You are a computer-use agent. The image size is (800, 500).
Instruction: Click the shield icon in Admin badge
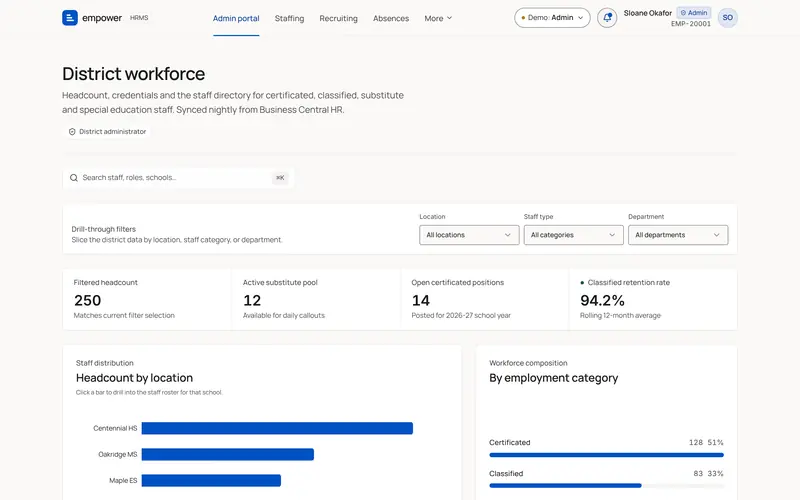pos(683,13)
